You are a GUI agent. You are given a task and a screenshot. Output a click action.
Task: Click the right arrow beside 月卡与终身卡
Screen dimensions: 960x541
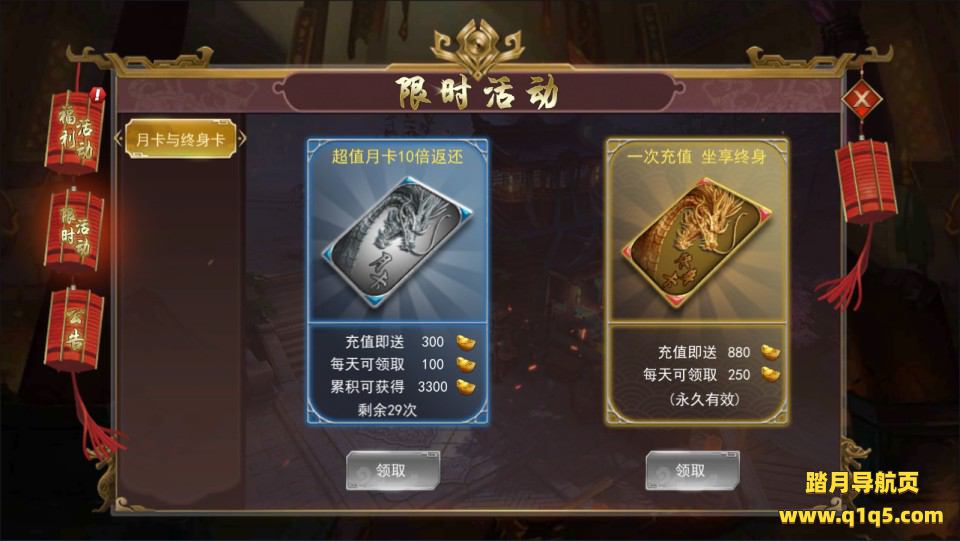click(x=242, y=139)
